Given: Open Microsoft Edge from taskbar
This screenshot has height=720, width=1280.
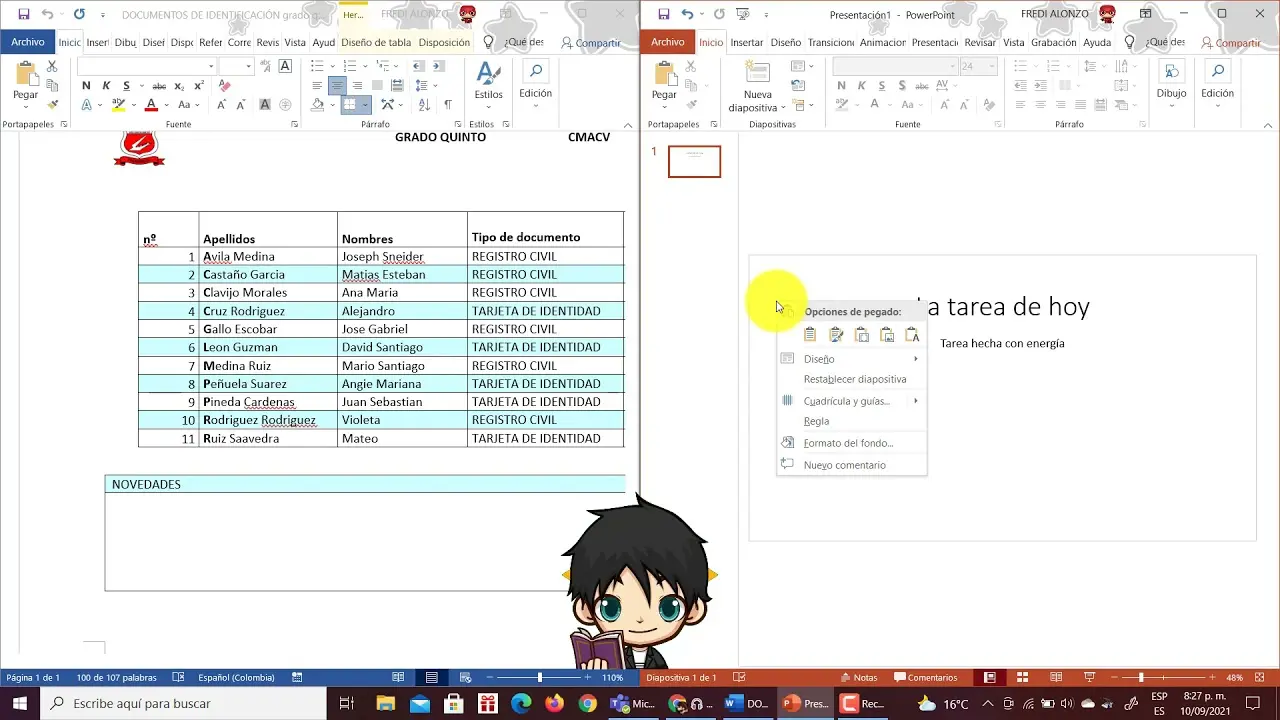Looking at the screenshot, I should pos(521,704).
